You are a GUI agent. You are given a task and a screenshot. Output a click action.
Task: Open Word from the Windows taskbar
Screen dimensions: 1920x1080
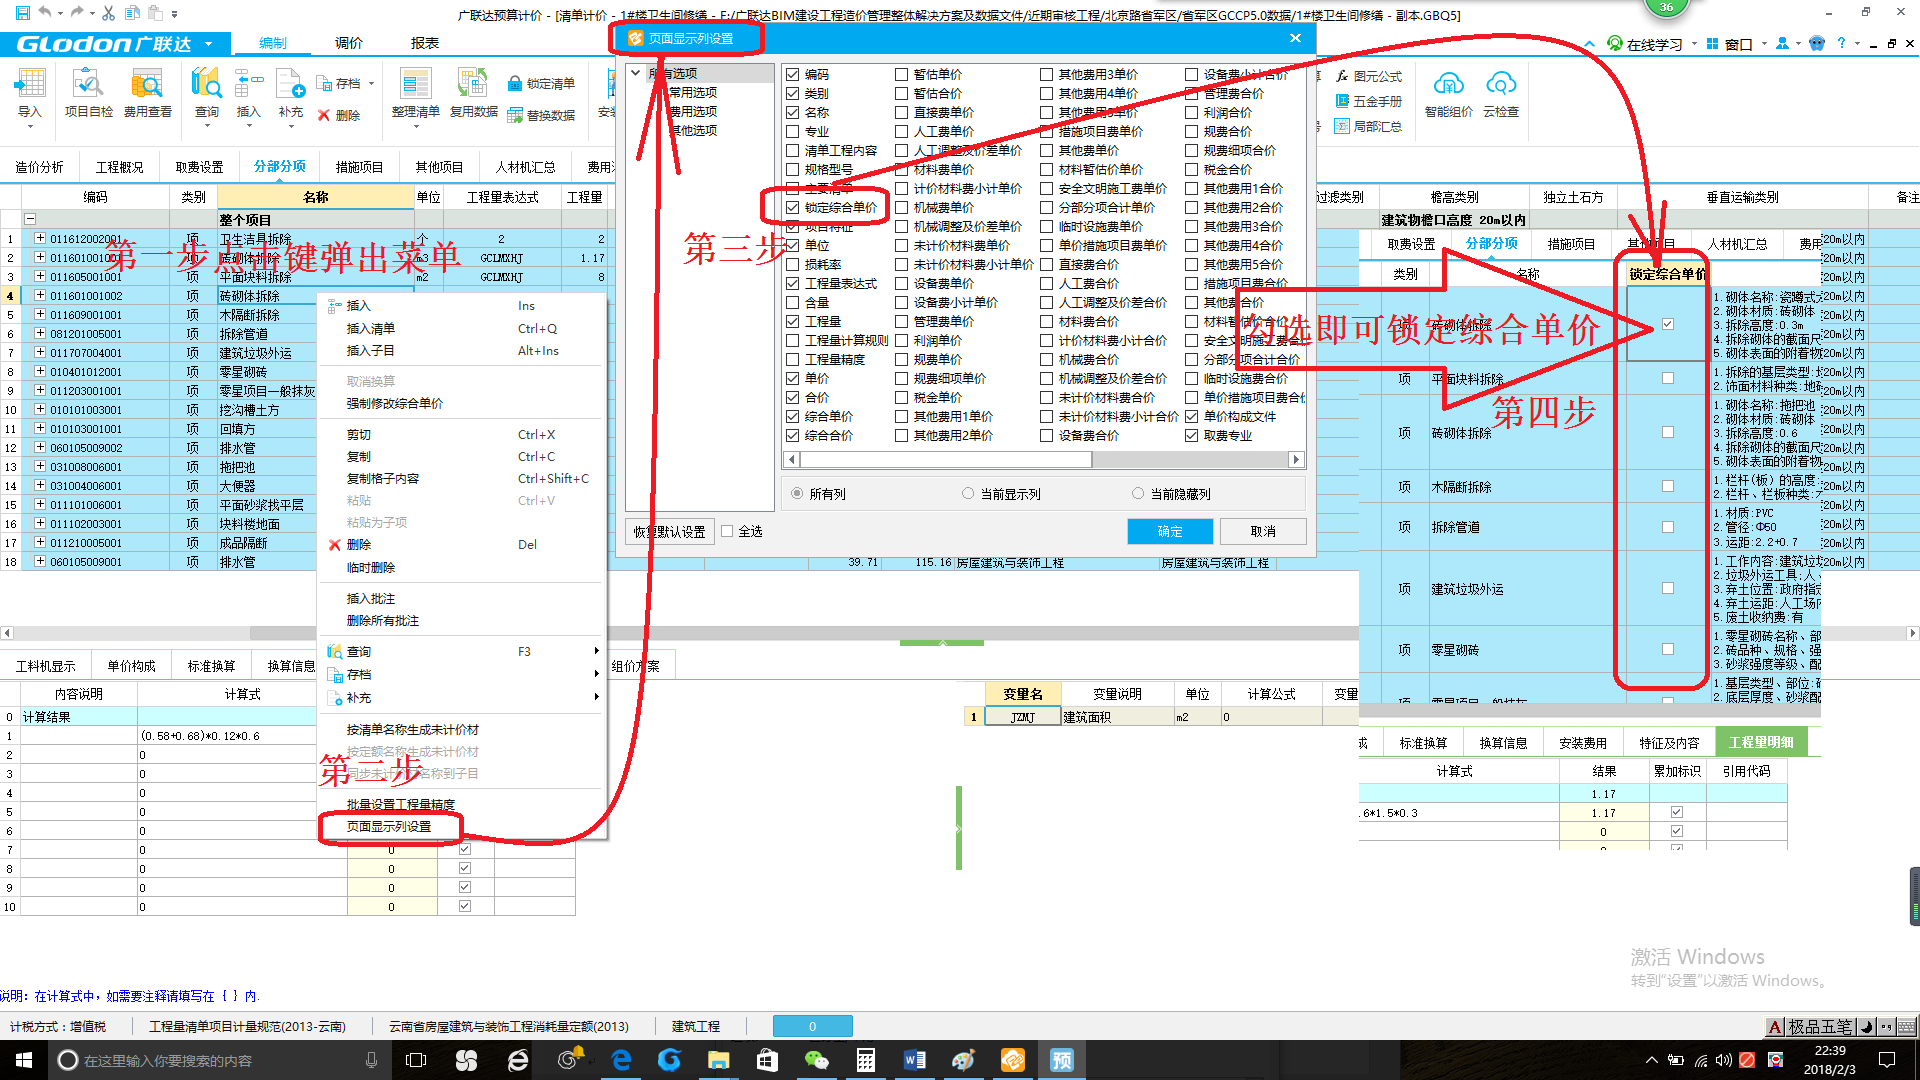(915, 1060)
